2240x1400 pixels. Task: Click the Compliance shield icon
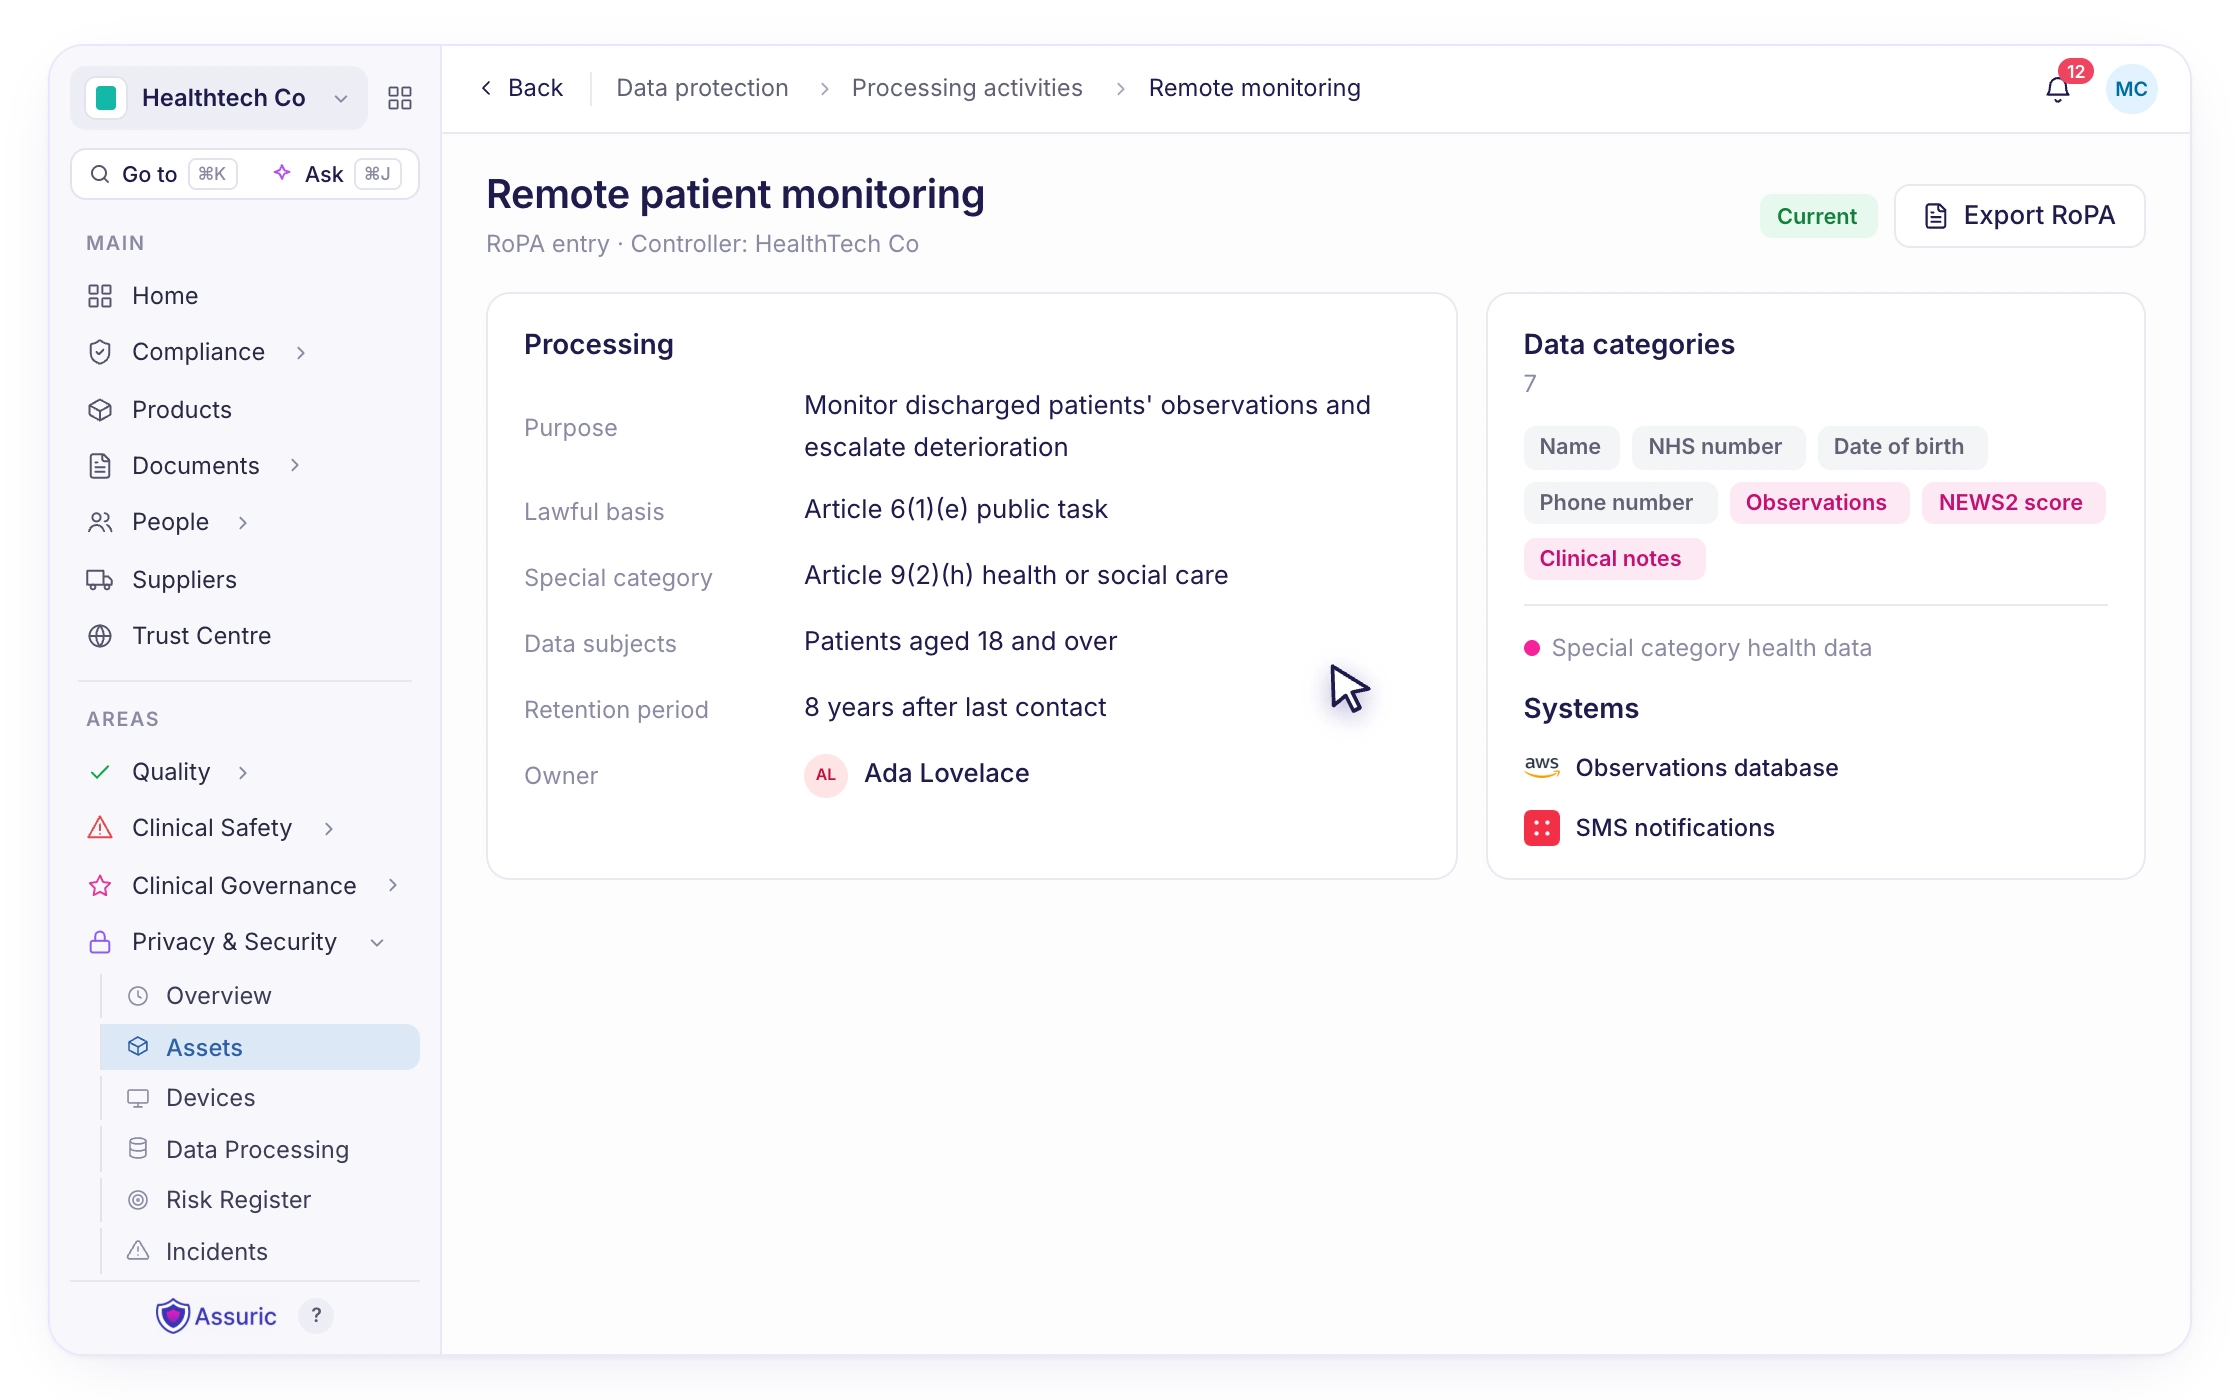pos(100,352)
